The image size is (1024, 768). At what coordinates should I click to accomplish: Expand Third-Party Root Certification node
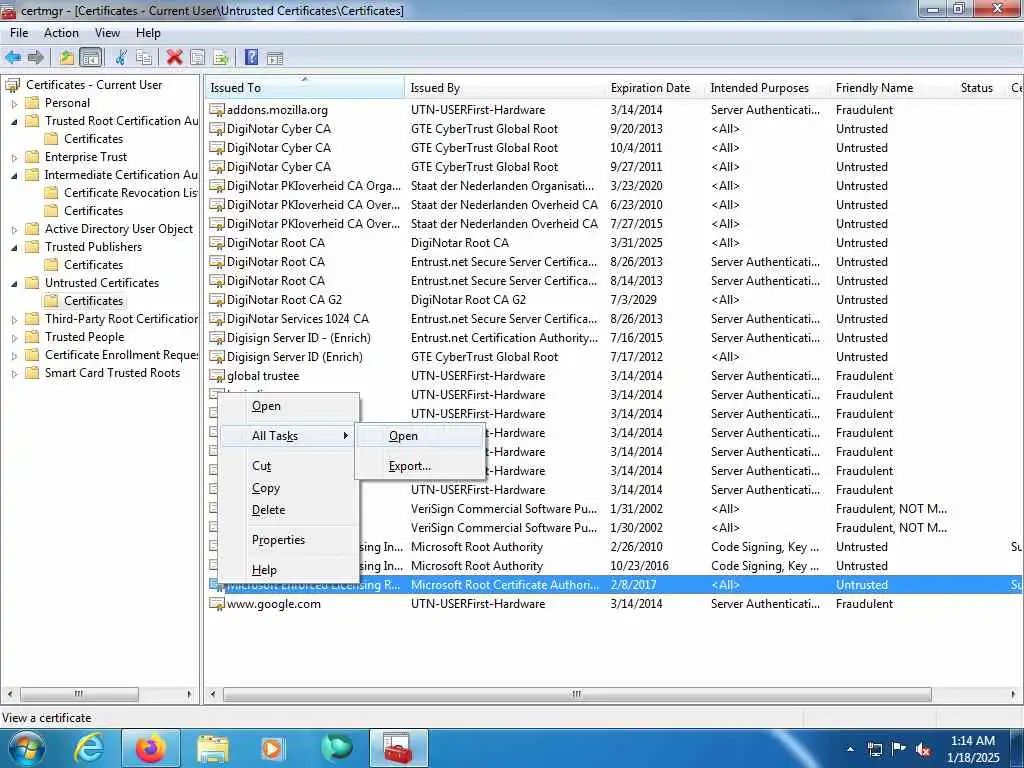[x=14, y=319]
